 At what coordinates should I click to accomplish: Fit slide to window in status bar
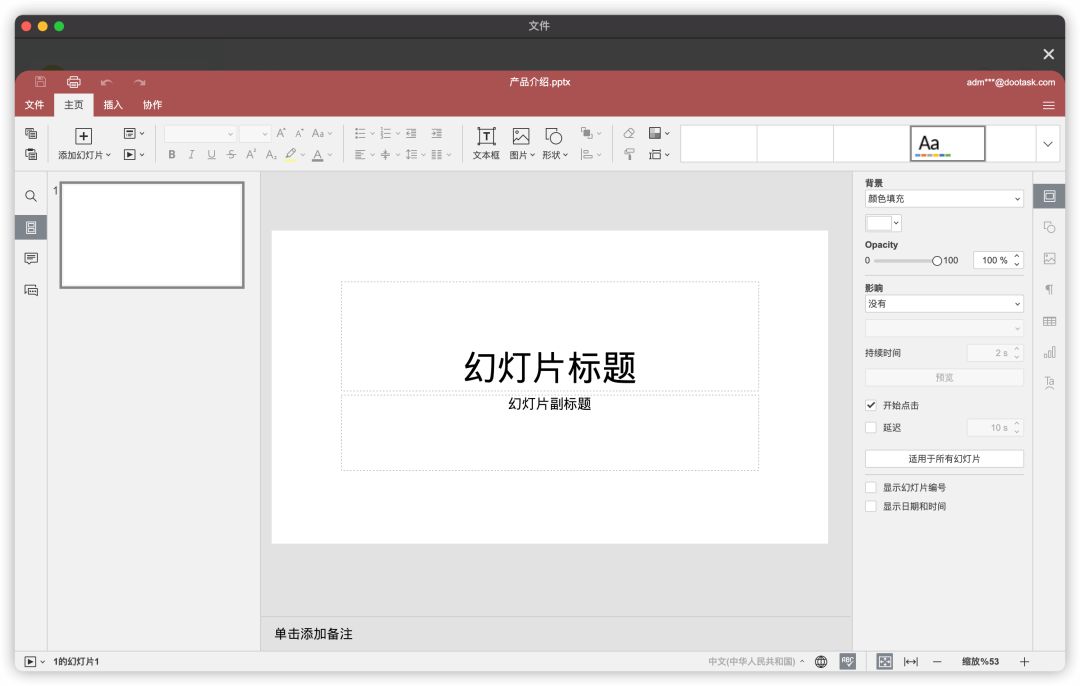coord(884,661)
